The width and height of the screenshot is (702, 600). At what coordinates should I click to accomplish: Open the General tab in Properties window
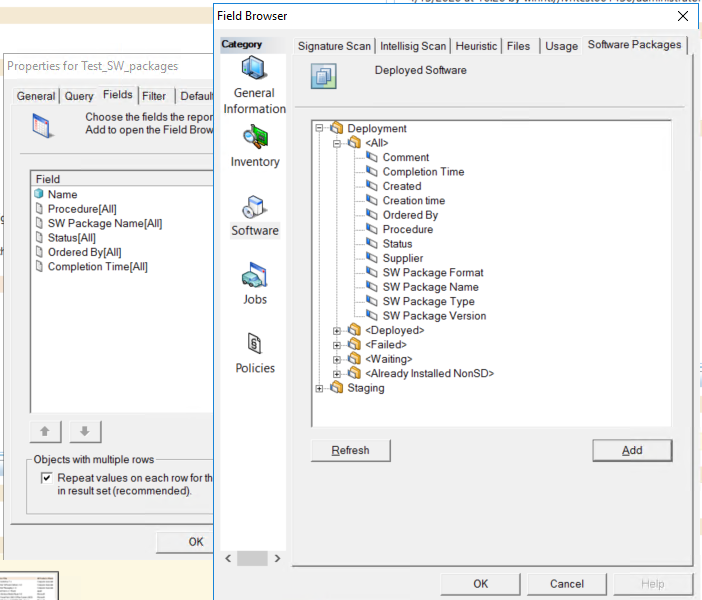36,96
